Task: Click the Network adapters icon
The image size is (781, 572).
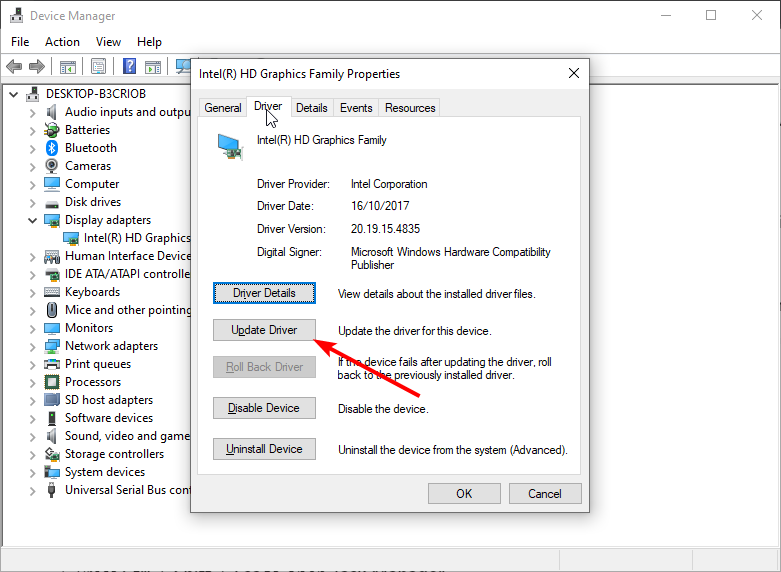Action: 52,346
